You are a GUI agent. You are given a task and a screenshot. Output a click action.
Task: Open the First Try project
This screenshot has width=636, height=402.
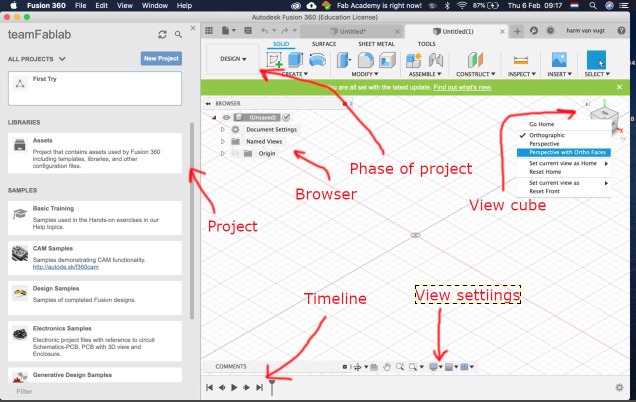pyautogui.click(x=95, y=88)
